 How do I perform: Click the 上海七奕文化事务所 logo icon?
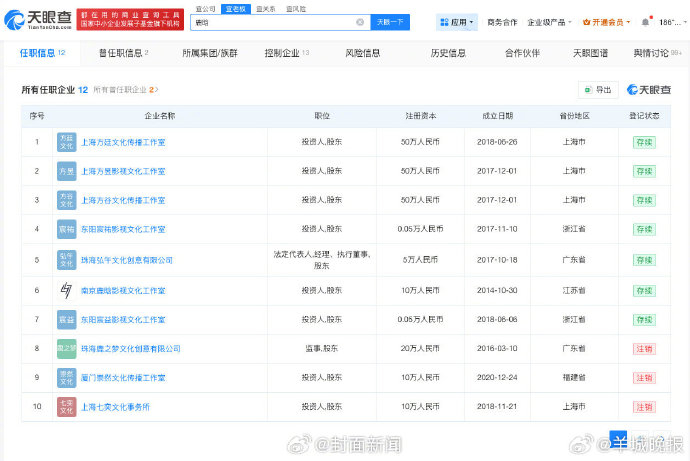(66, 406)
